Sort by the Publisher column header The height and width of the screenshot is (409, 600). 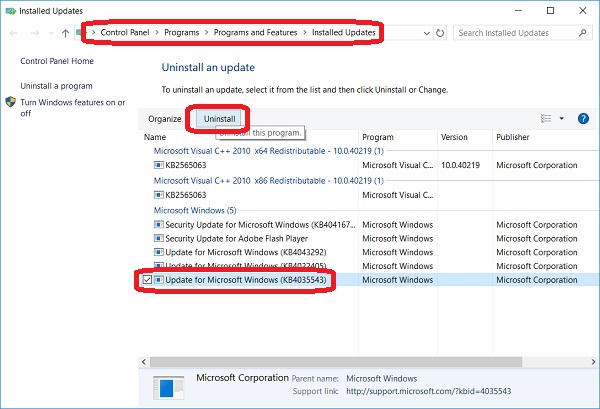[512, 137]
